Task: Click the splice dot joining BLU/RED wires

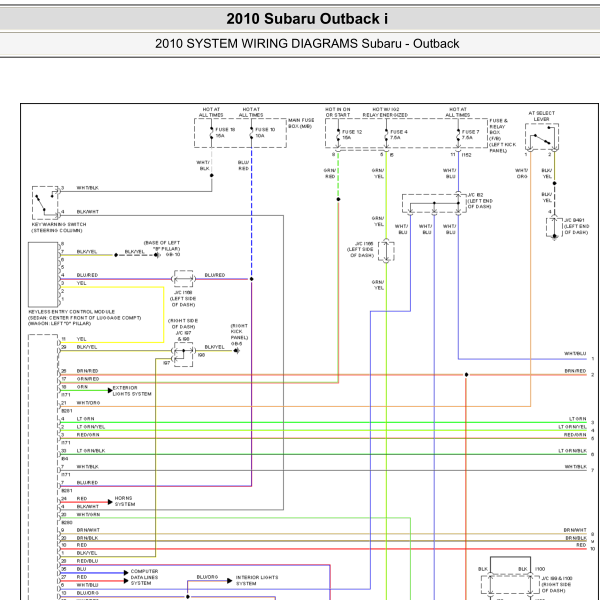Action: [251, 279]
